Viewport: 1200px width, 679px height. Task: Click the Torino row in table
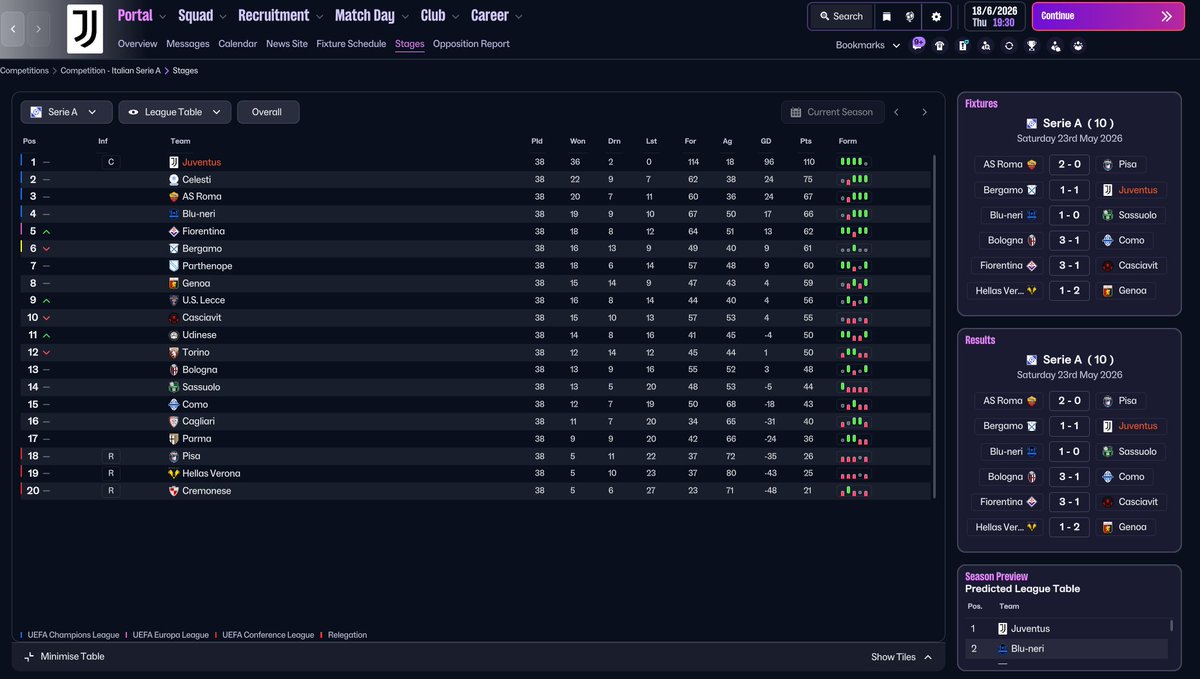tap(475, 352)
